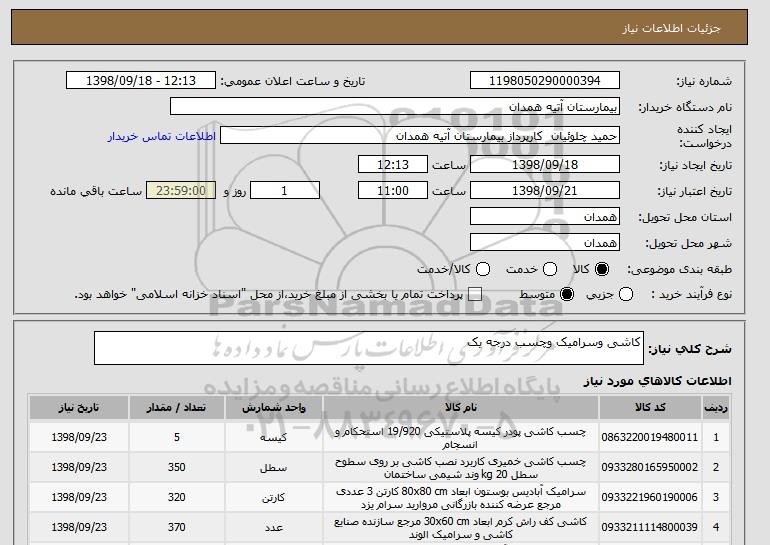Select product code 0933211114800039
The image size is (770, 545).
(649, 527)
